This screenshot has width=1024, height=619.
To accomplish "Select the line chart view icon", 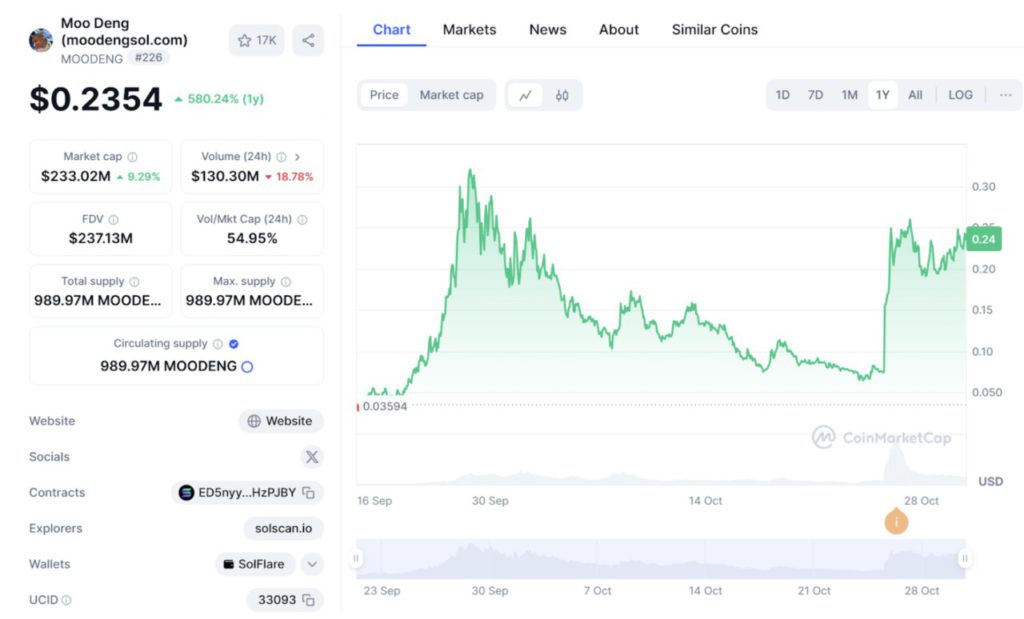I will pos(525,95).
